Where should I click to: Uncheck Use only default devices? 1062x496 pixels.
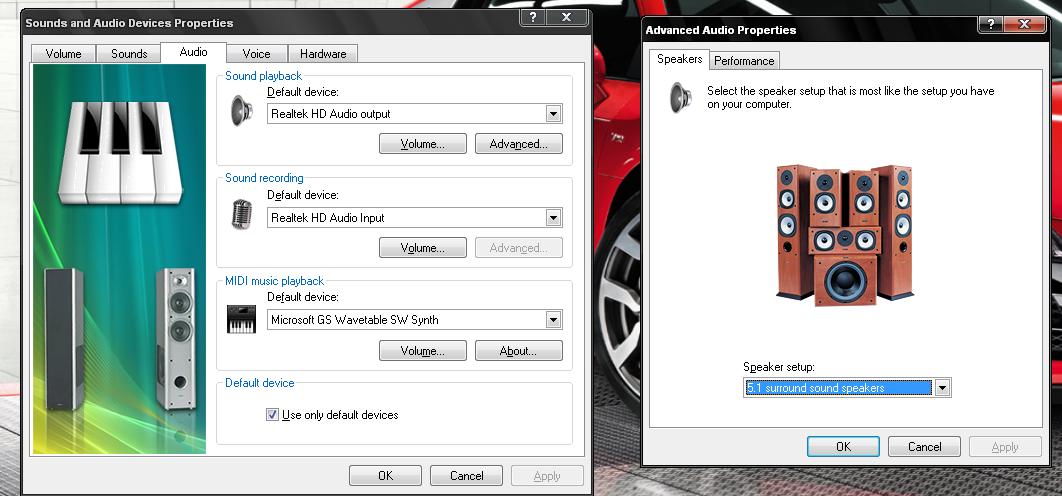coord(273,415)
